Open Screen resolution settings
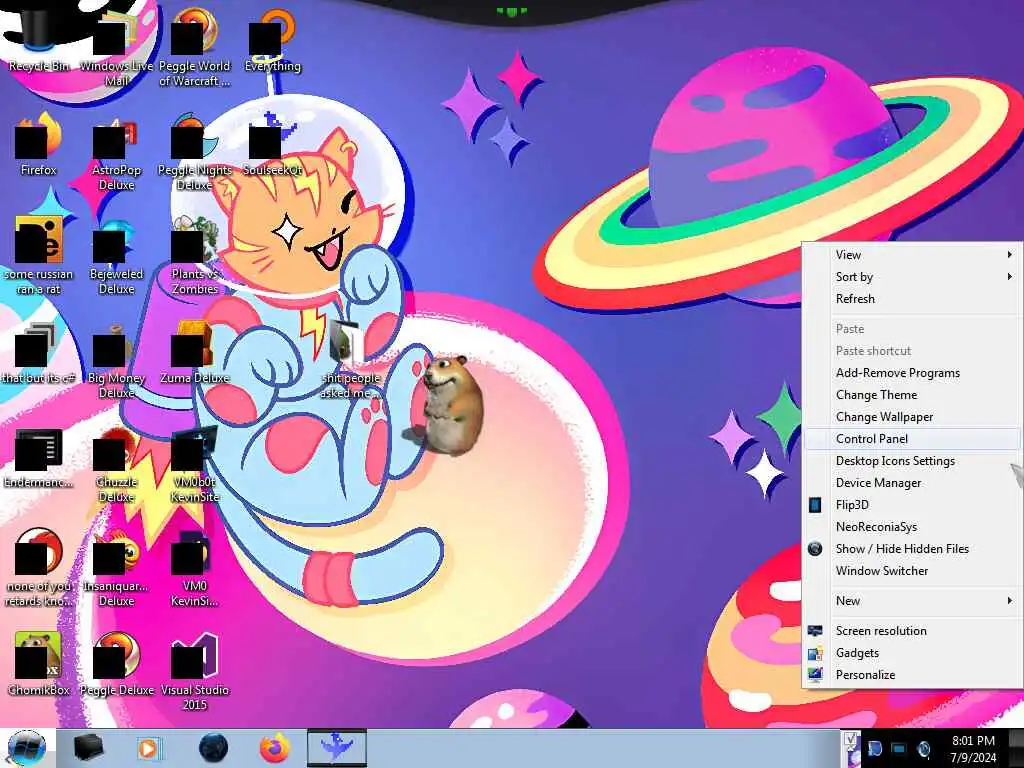 (x=912, y=631)
